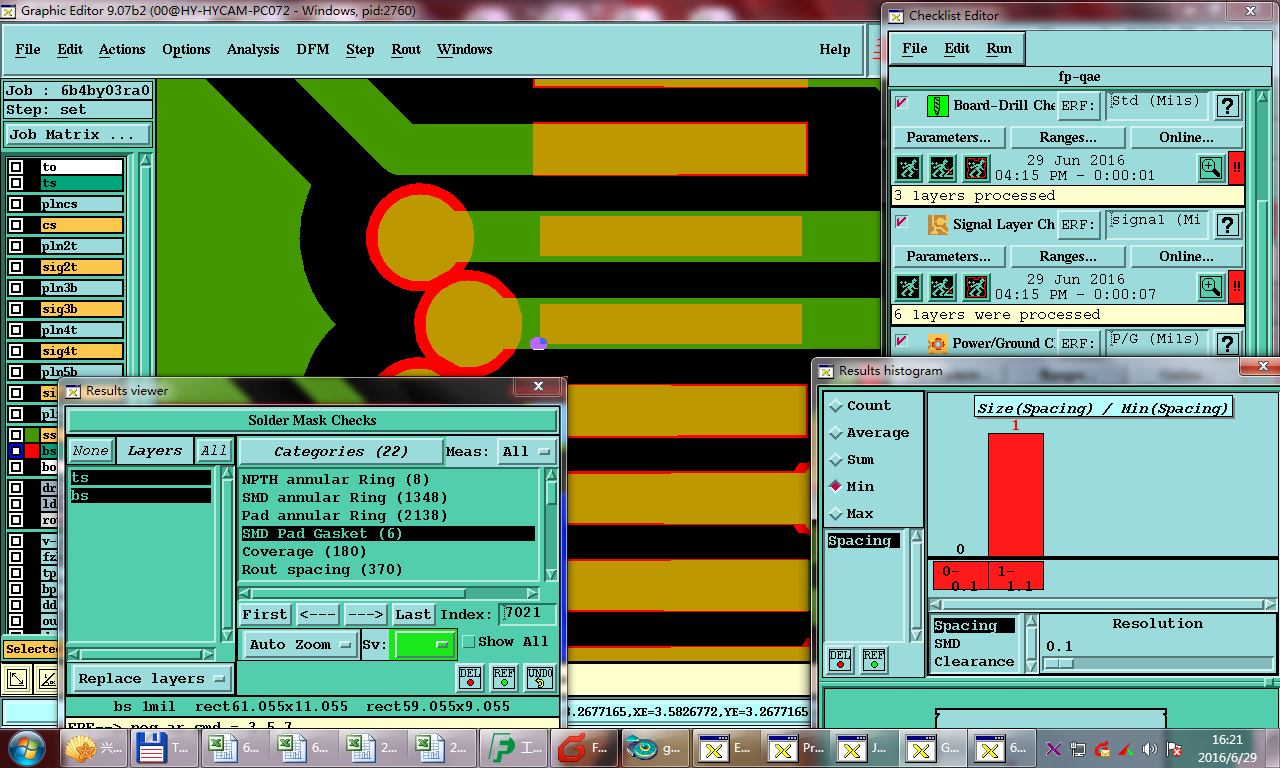Open File menu in Graphic Editor
The width and height of the screenshot is (1280, 768).
(28, 50)
